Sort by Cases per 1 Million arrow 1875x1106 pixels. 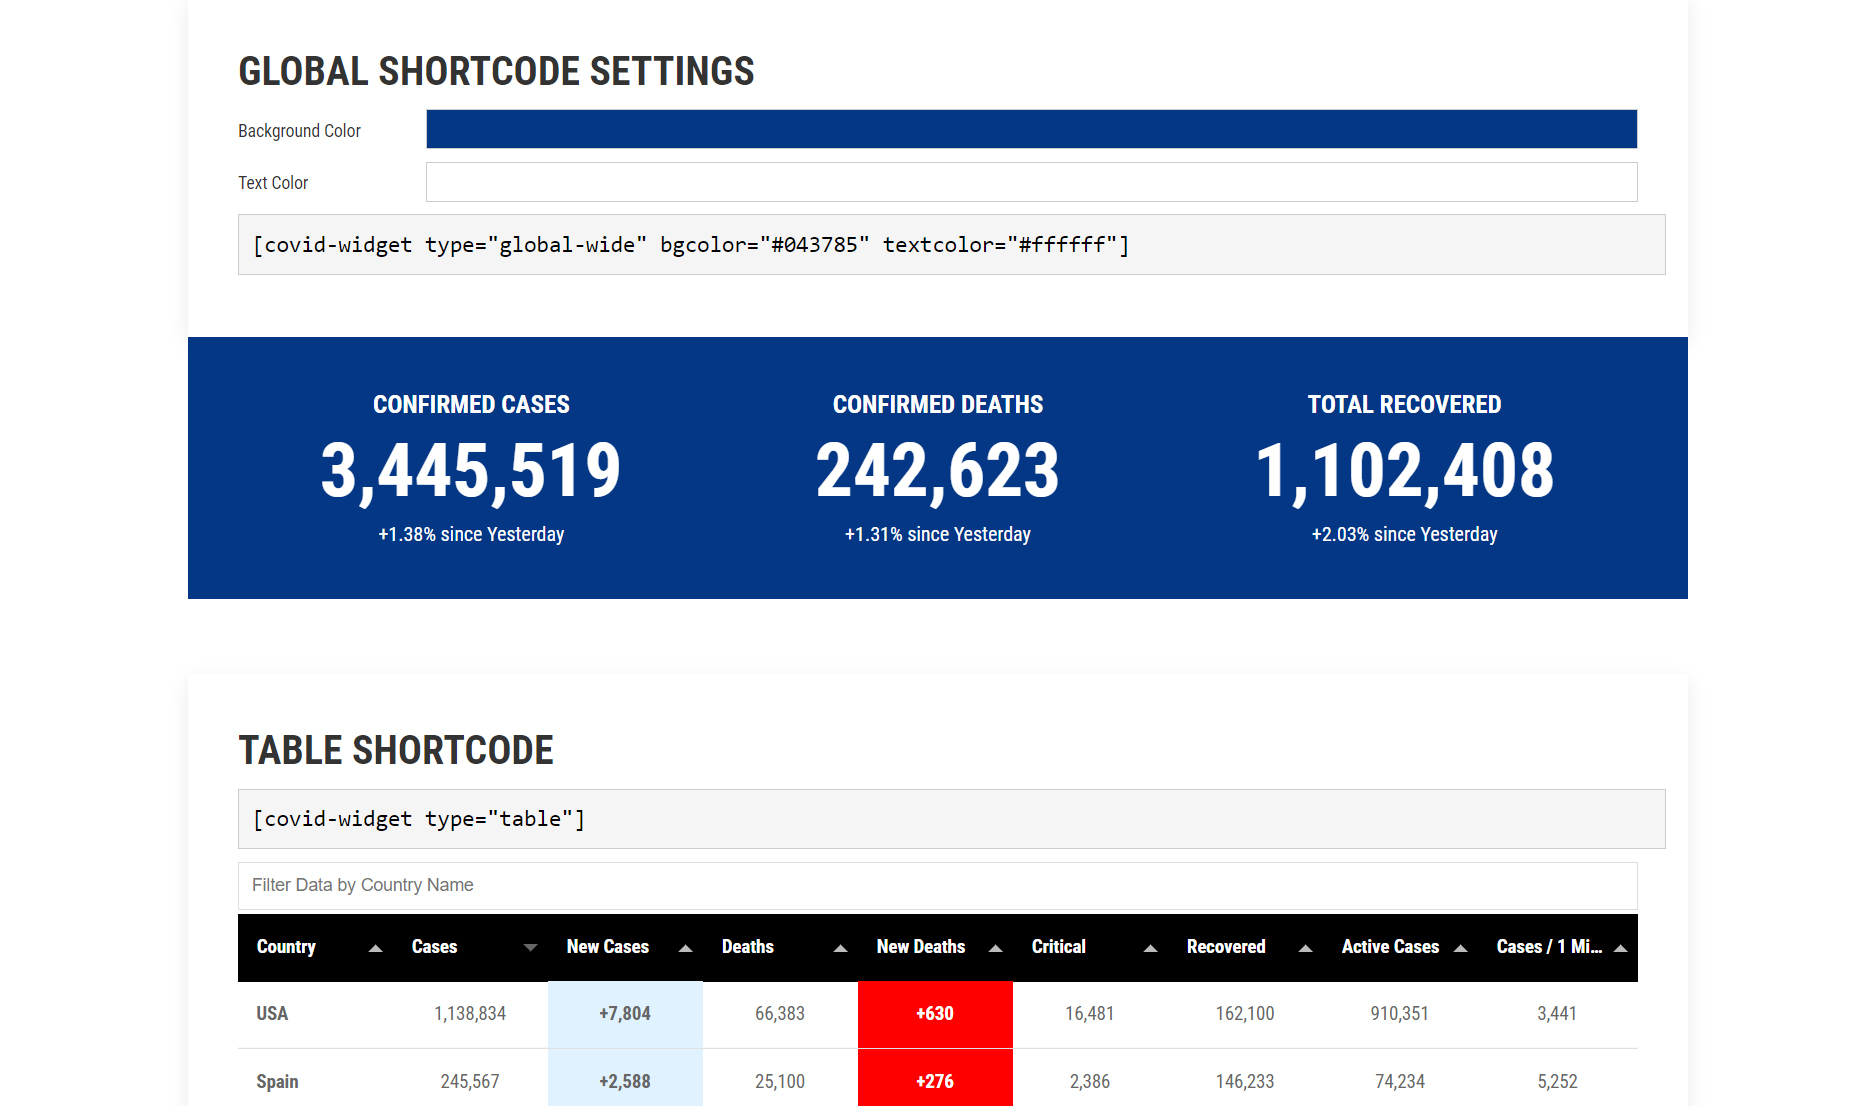pos(1621,948)
